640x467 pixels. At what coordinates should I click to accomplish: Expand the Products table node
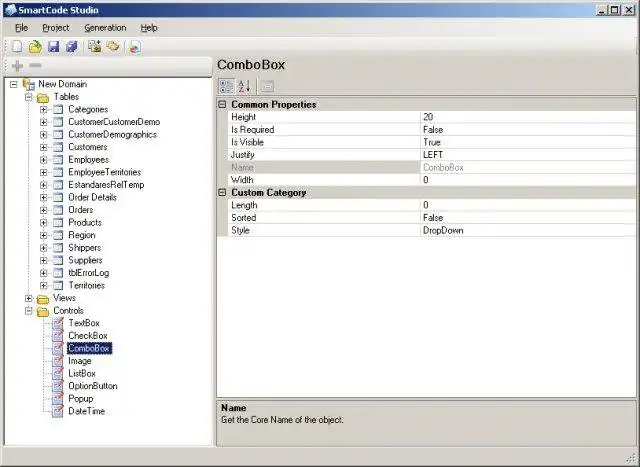click(43, 222)
